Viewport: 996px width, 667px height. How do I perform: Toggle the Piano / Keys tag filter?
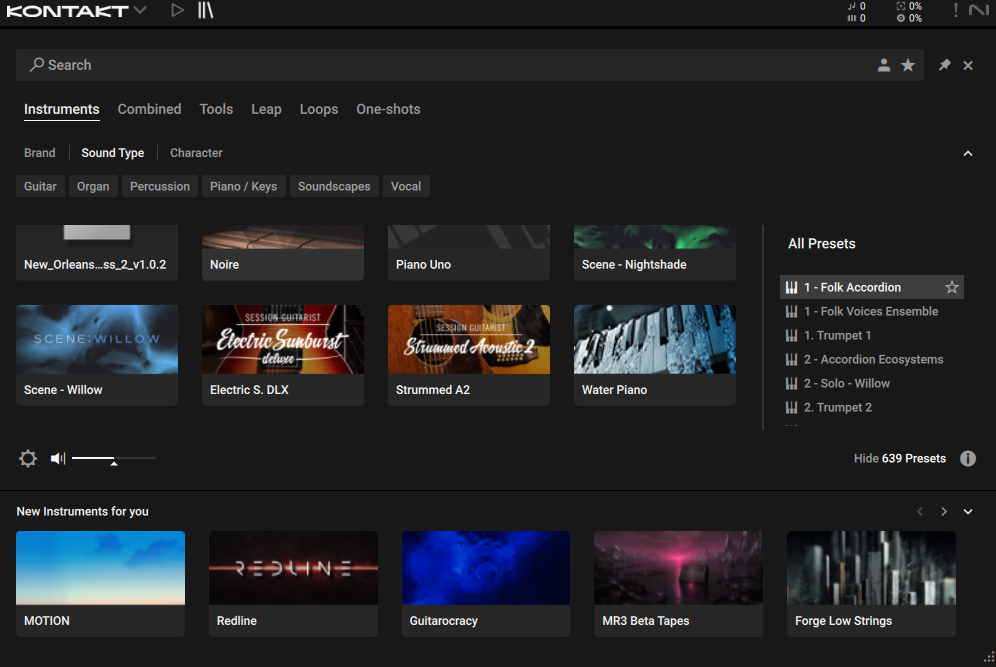243,186
